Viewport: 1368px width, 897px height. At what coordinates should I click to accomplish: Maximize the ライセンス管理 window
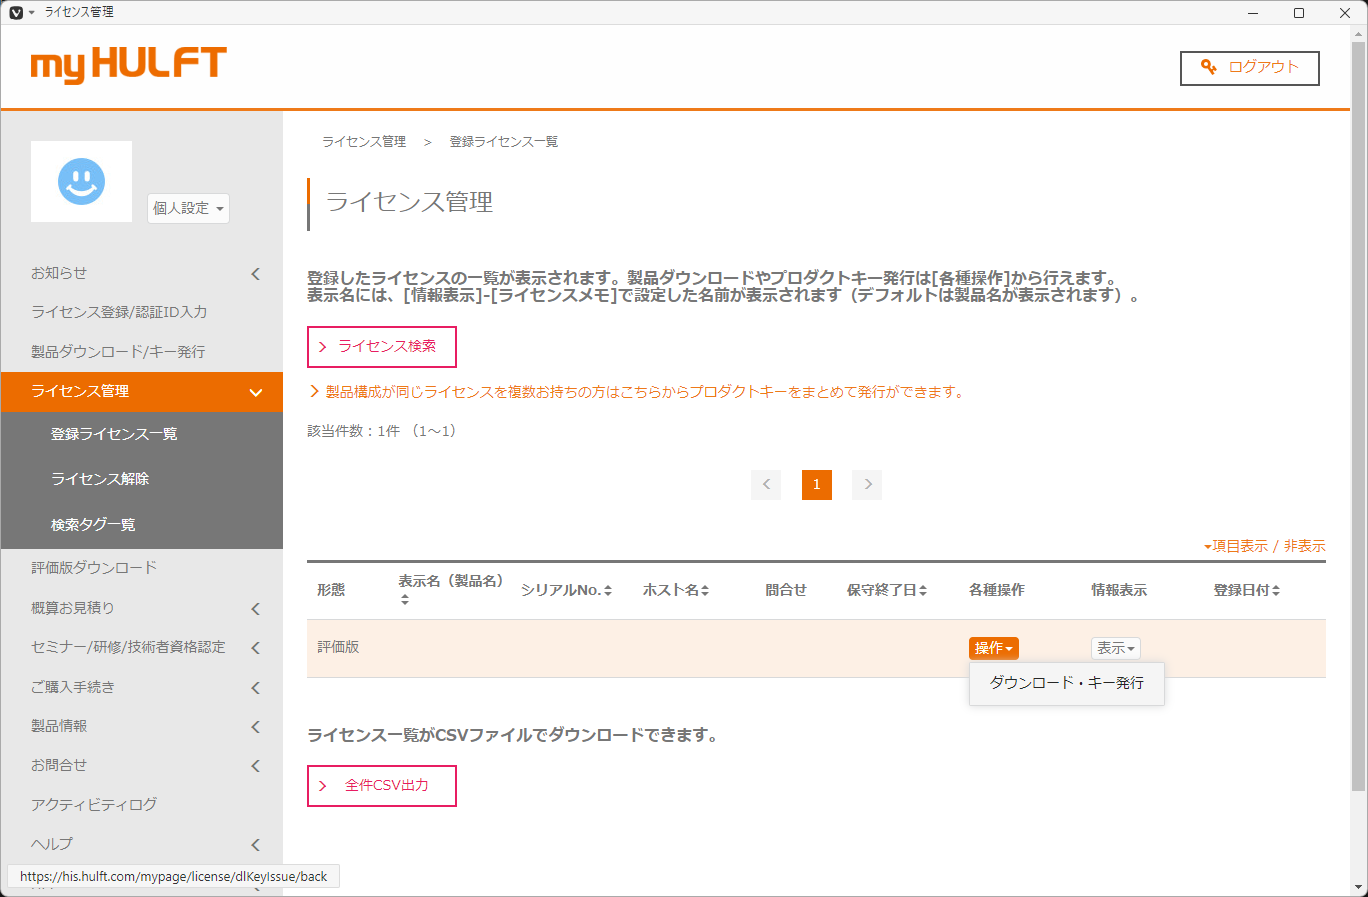[1299, 12]
